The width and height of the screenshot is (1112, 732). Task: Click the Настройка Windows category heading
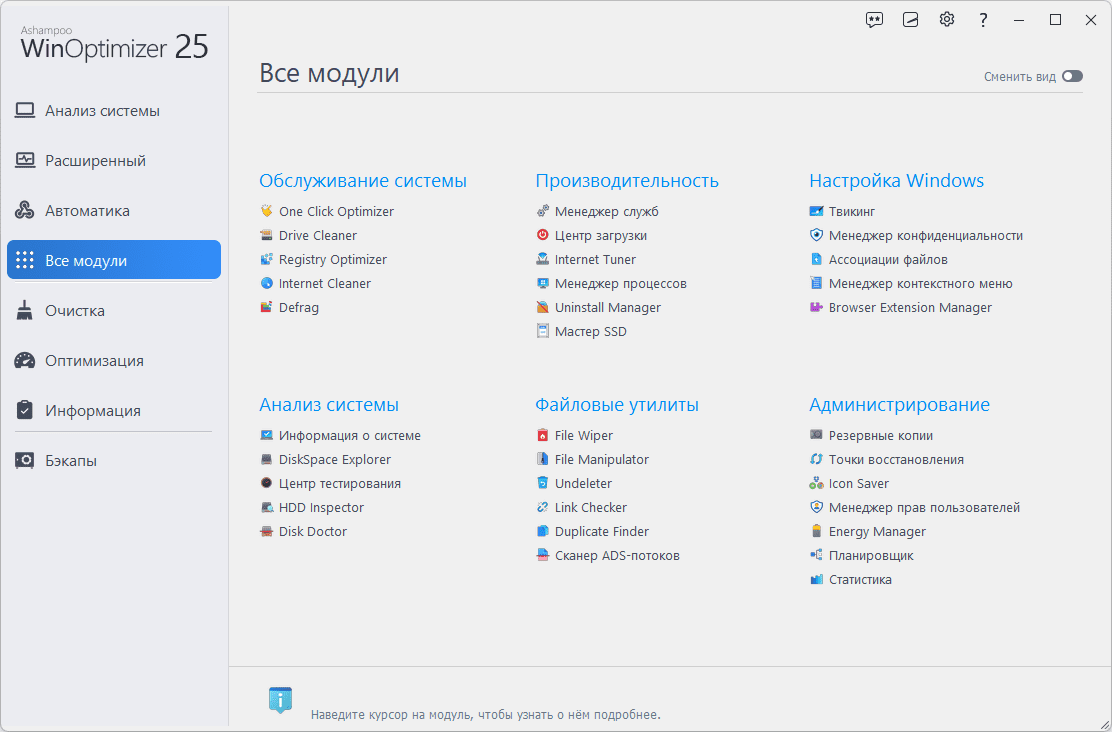[x=896, y=181]
